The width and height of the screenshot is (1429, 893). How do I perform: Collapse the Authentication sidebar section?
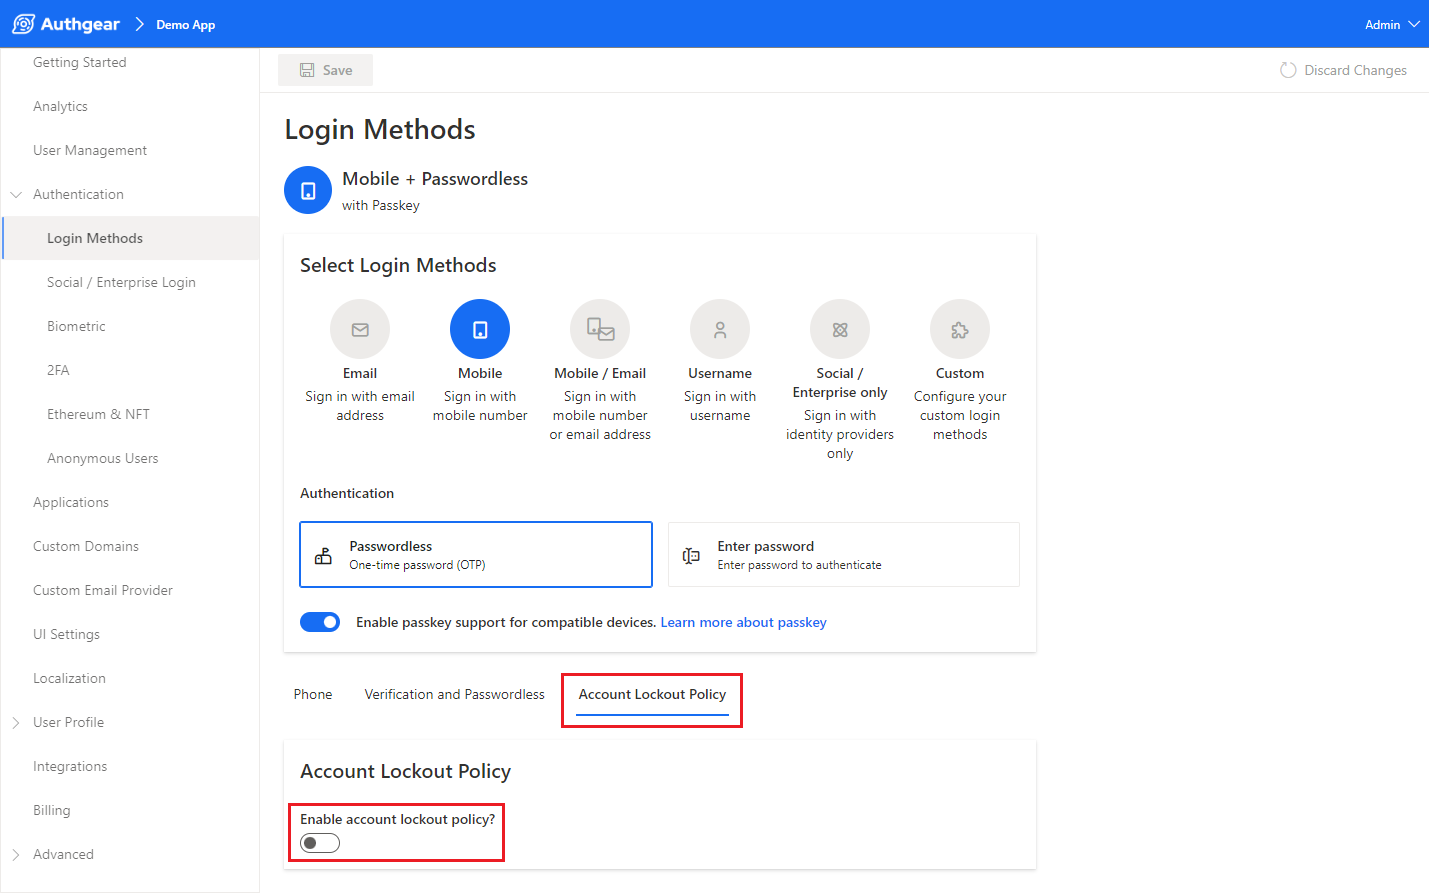[x=16, y=194]
